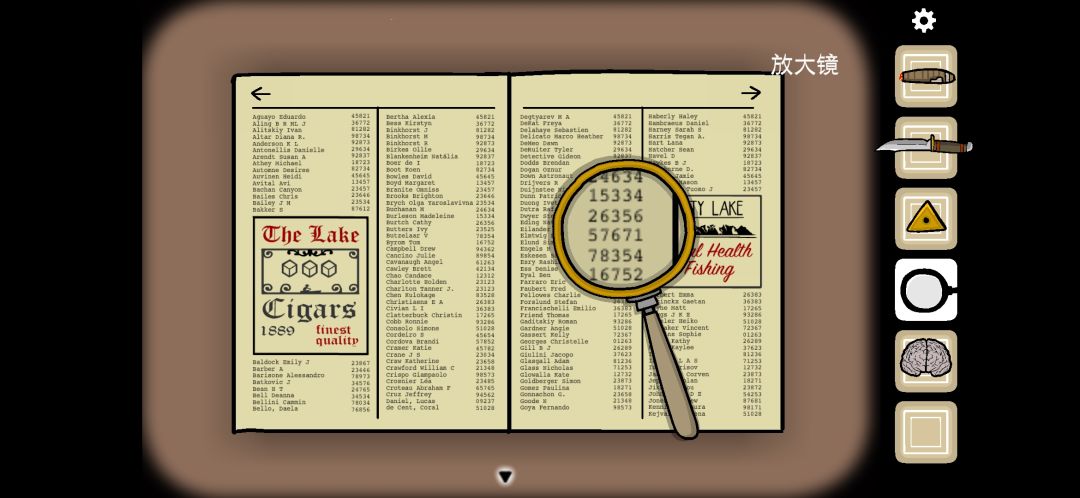Click the entry Gaditskiy Roman
The image size is (1080, 498).
point(548,322)
